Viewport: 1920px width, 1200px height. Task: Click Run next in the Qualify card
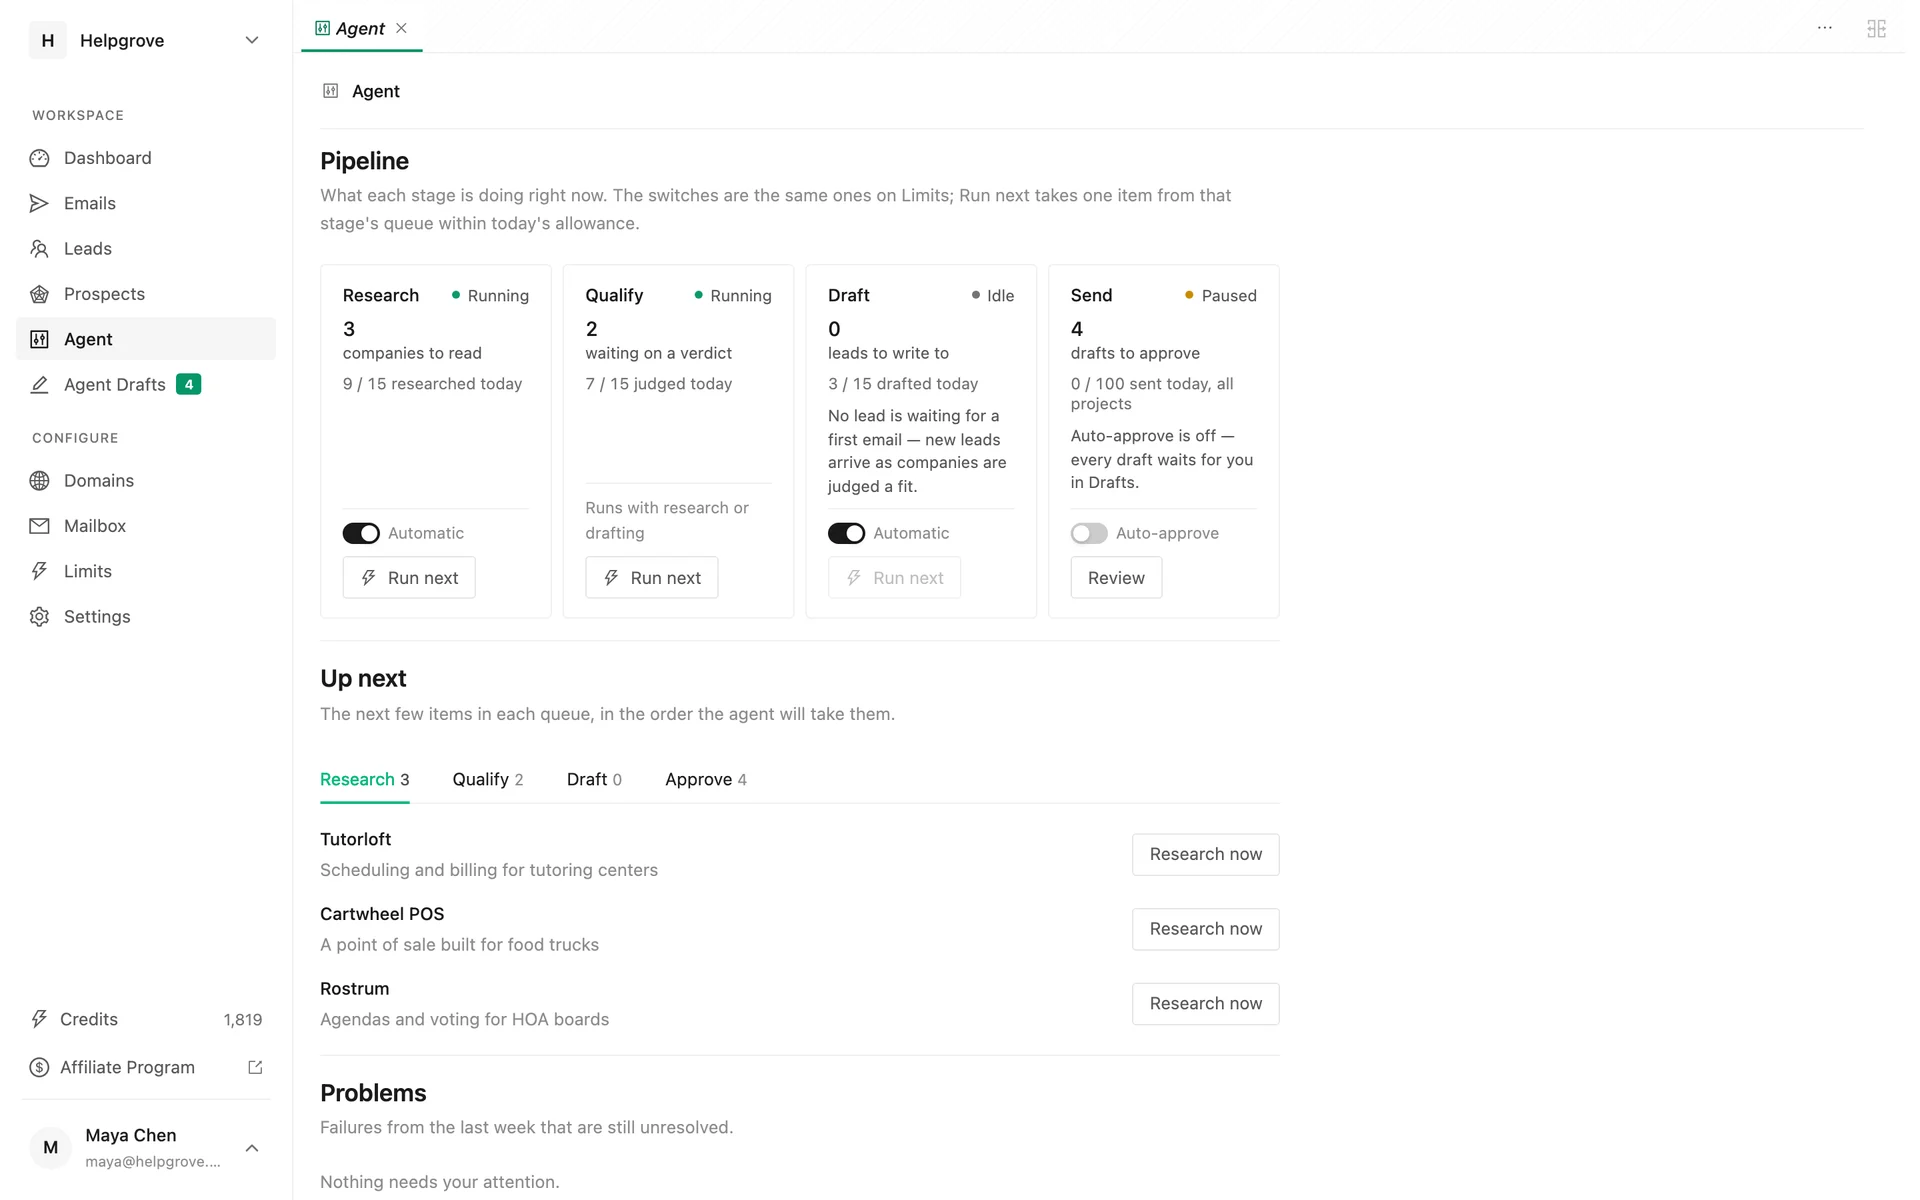click(x=651, y=577)
